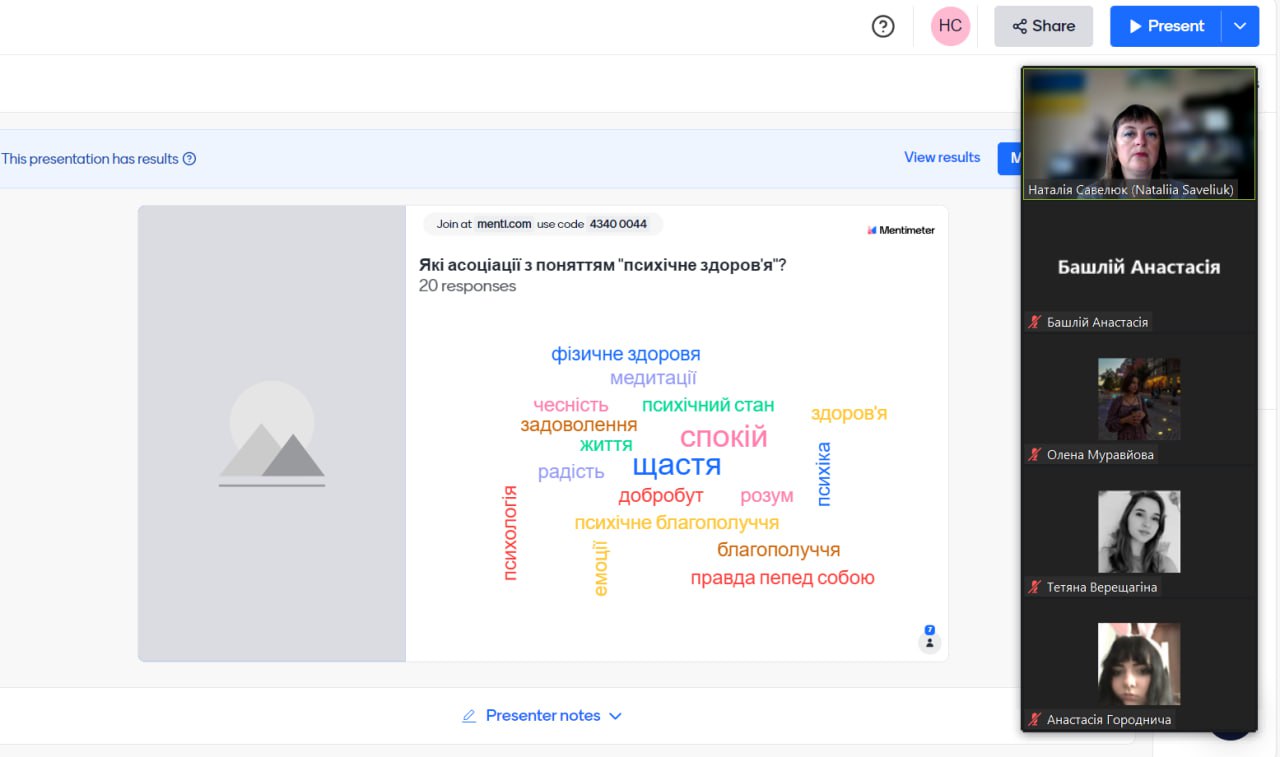Viewport: 1280px width, 757px height.
Task: Open dropdown arrow next to Present
Action: 1240,27
